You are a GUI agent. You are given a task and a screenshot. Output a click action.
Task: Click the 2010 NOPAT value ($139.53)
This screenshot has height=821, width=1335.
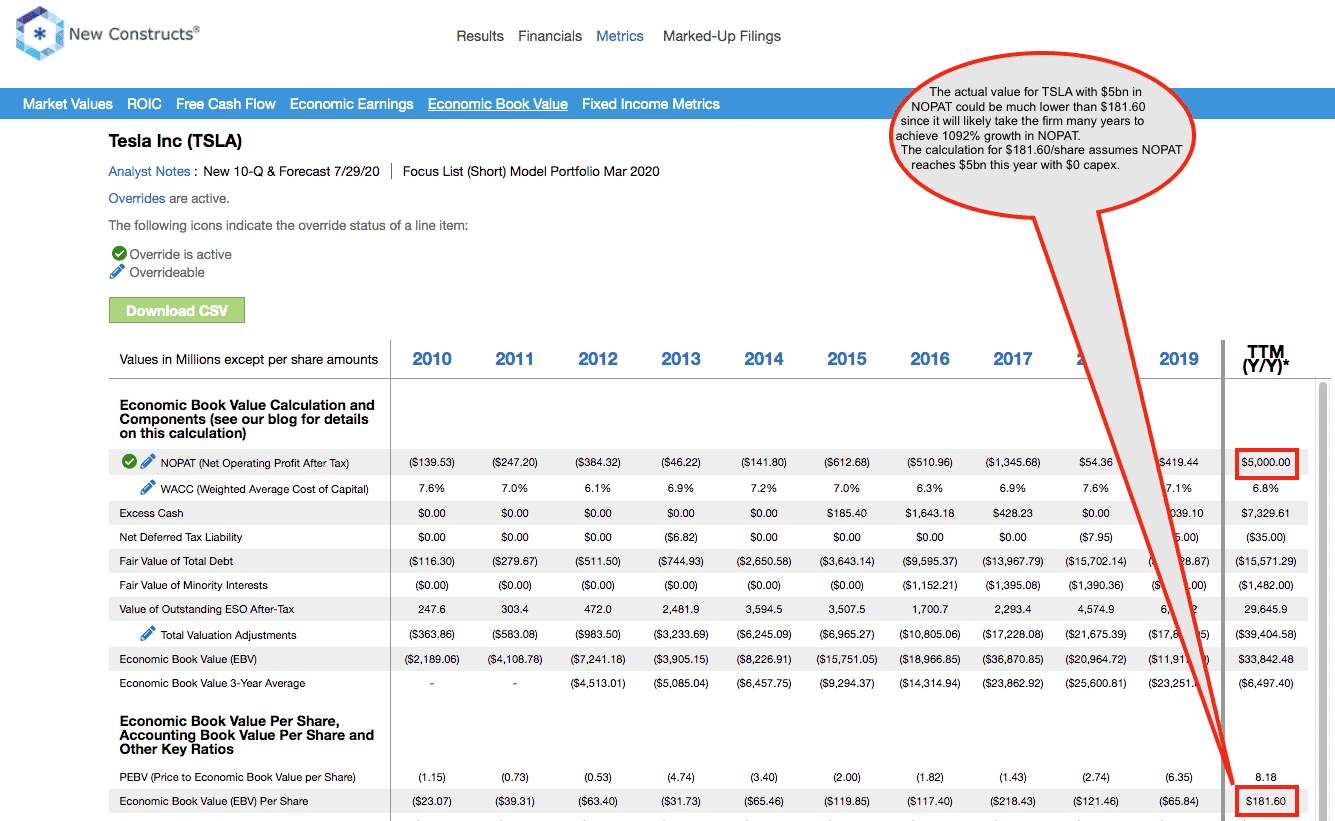432,462
